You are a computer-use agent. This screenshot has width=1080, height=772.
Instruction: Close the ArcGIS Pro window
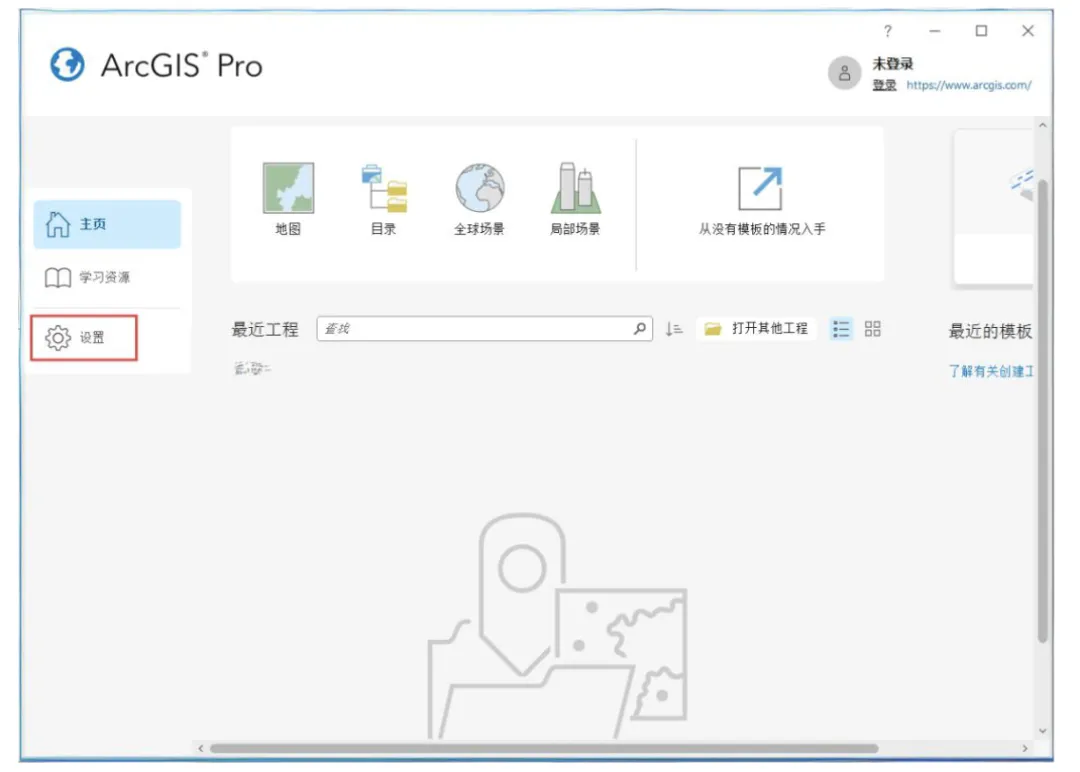click(x=1028, y=31)
